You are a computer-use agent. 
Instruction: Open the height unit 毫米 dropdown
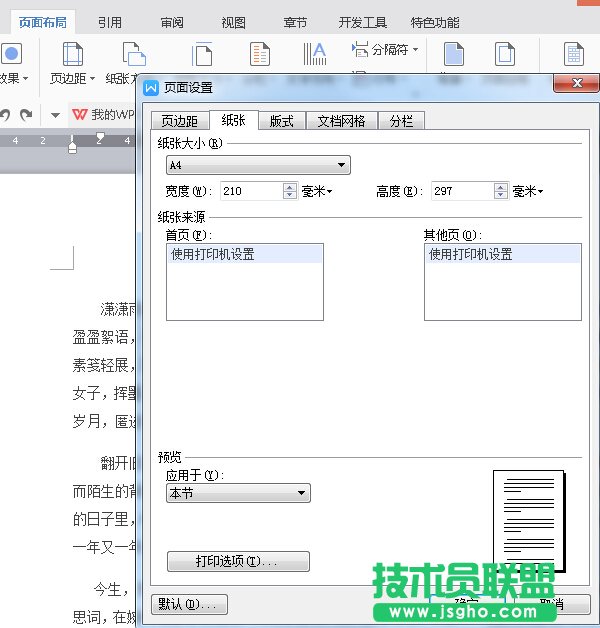coord(527,191)
